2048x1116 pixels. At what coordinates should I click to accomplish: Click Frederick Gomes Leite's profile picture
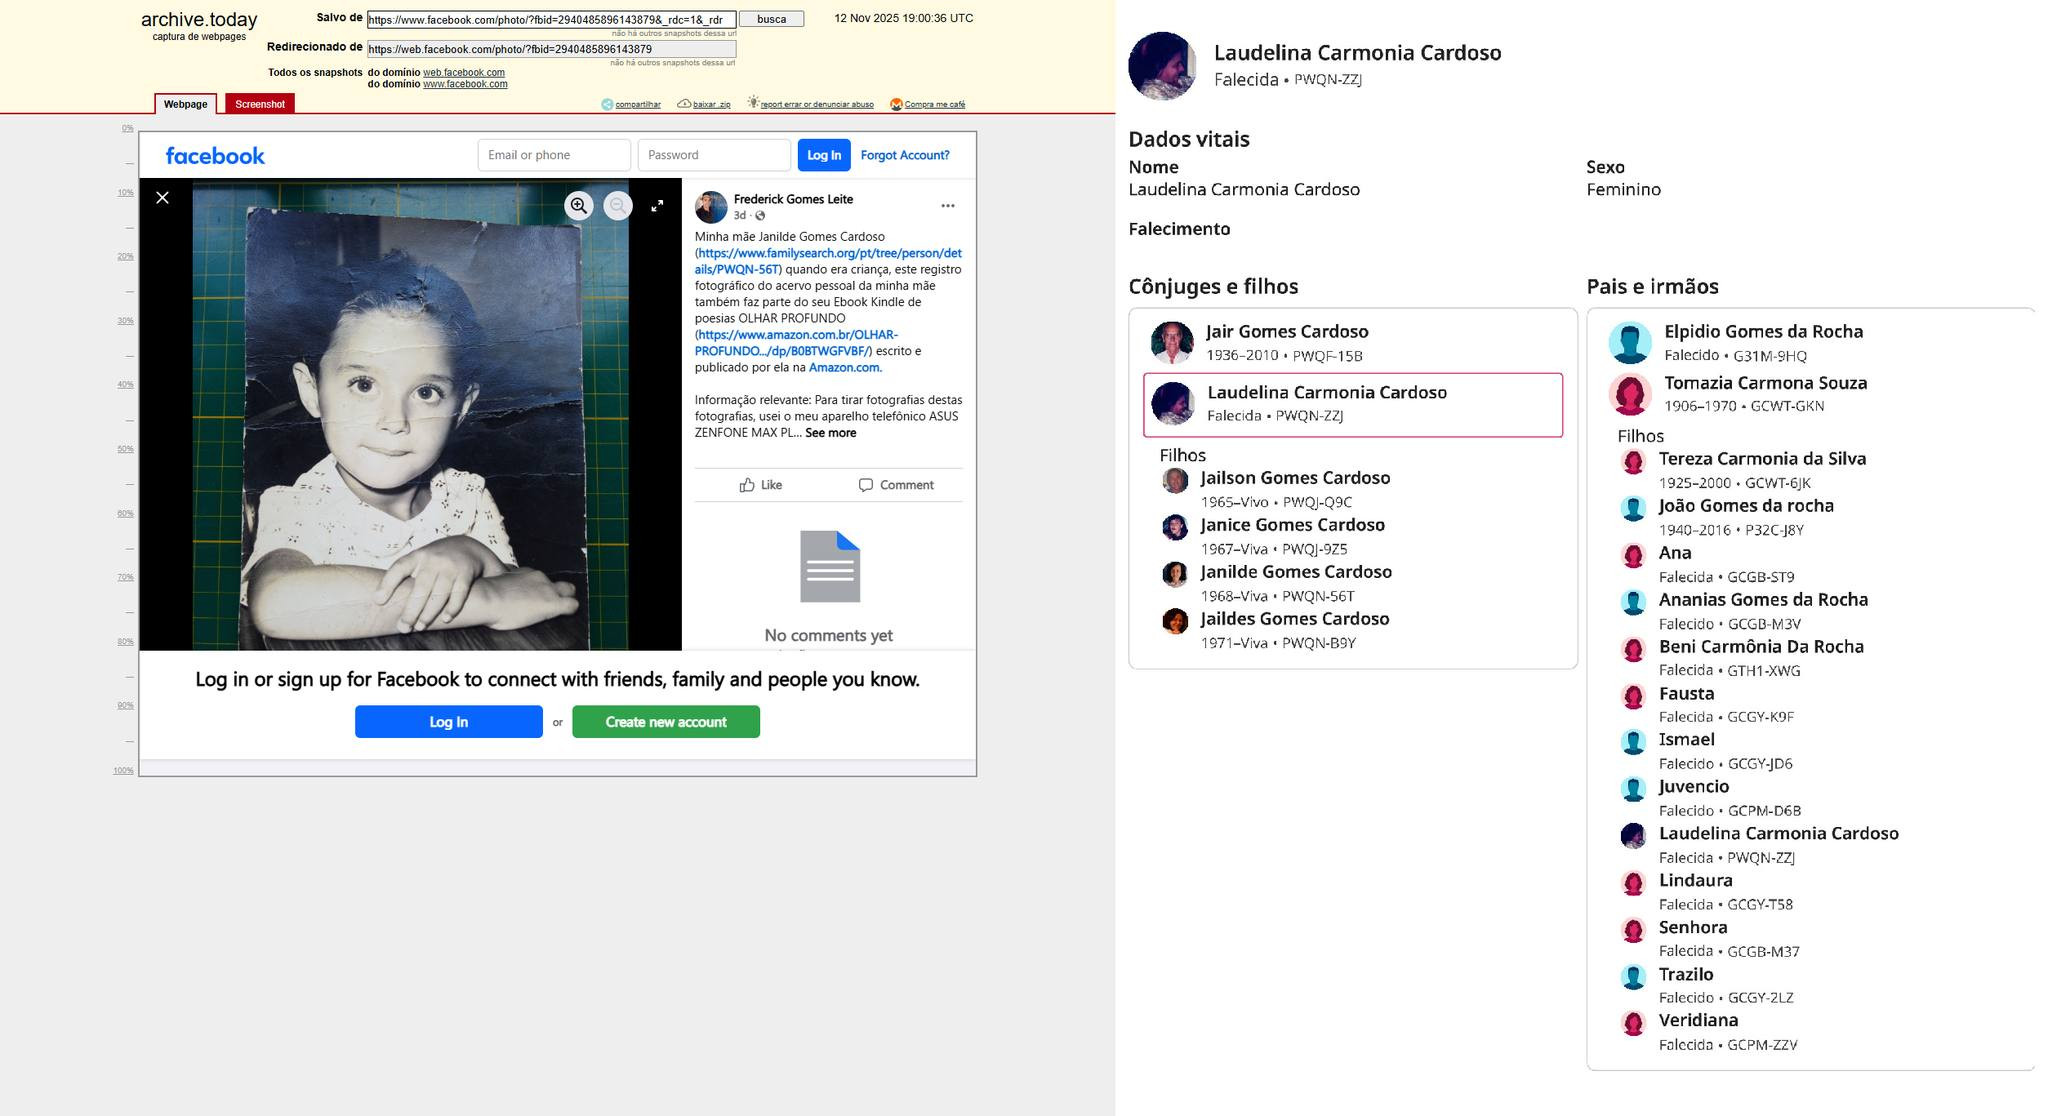point(711,207)
